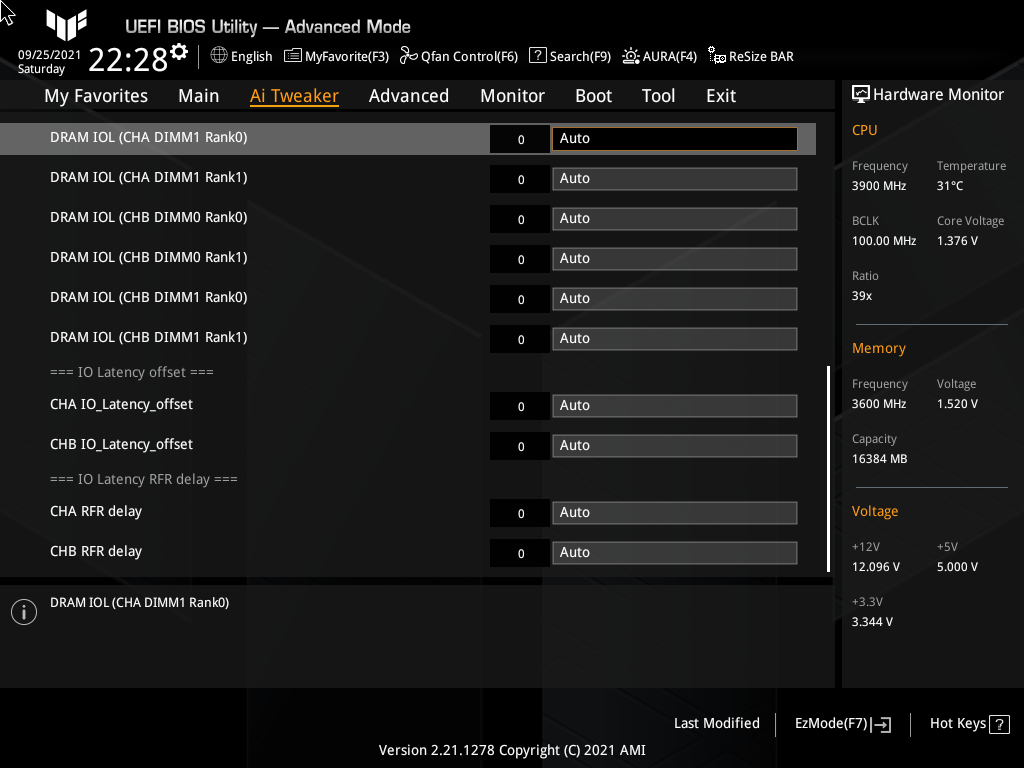Click Core Voltage 1.376 V value

pos(957,241)
